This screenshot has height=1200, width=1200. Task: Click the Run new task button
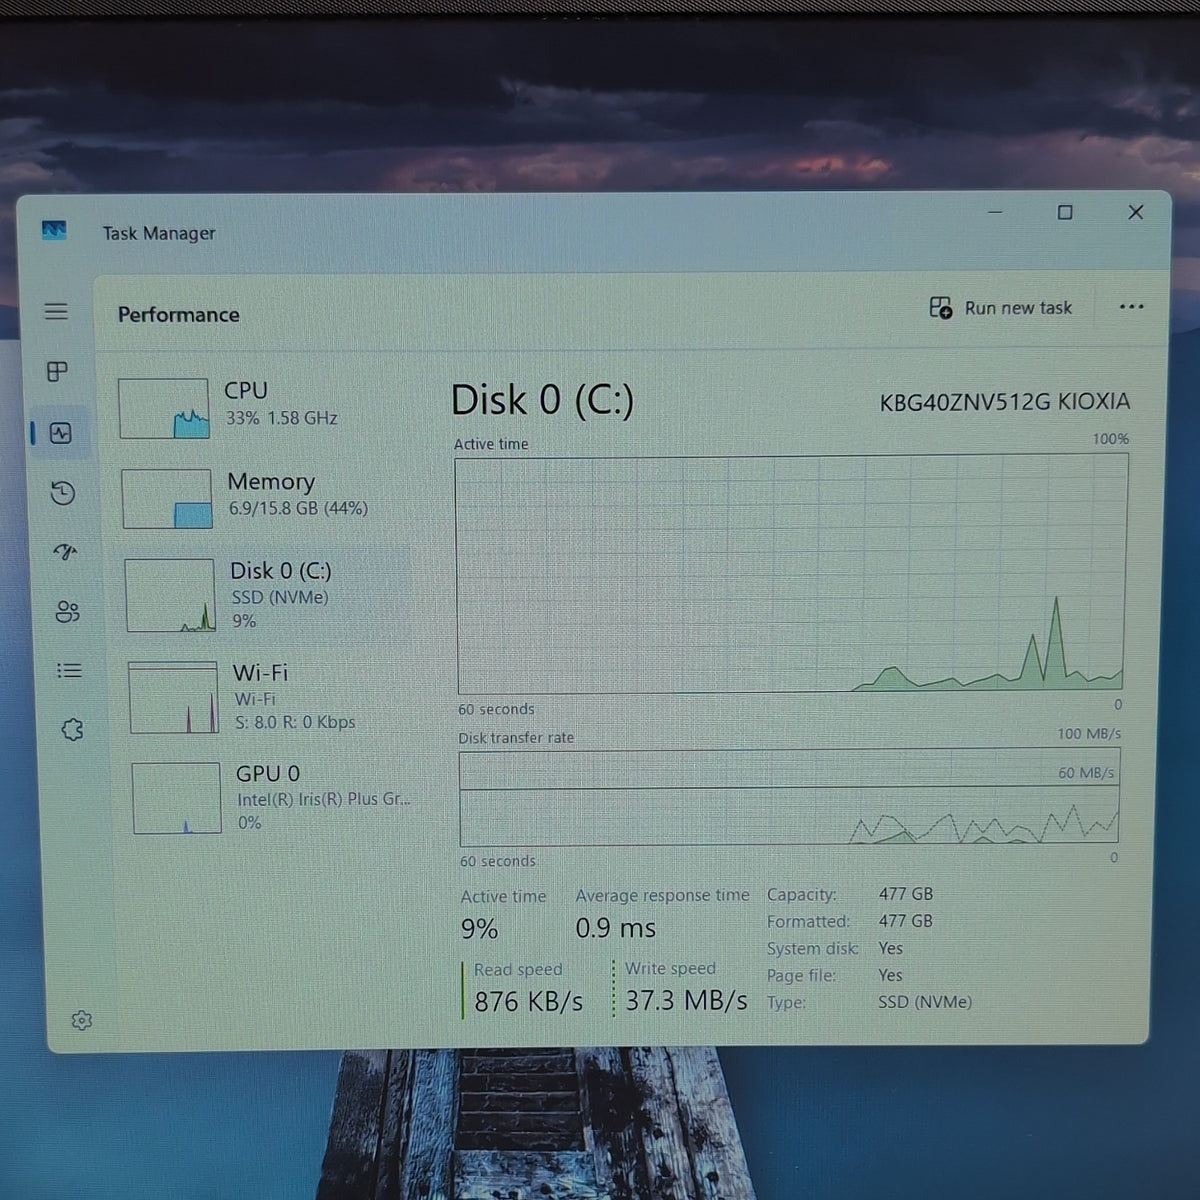(x=1000, y=308)
